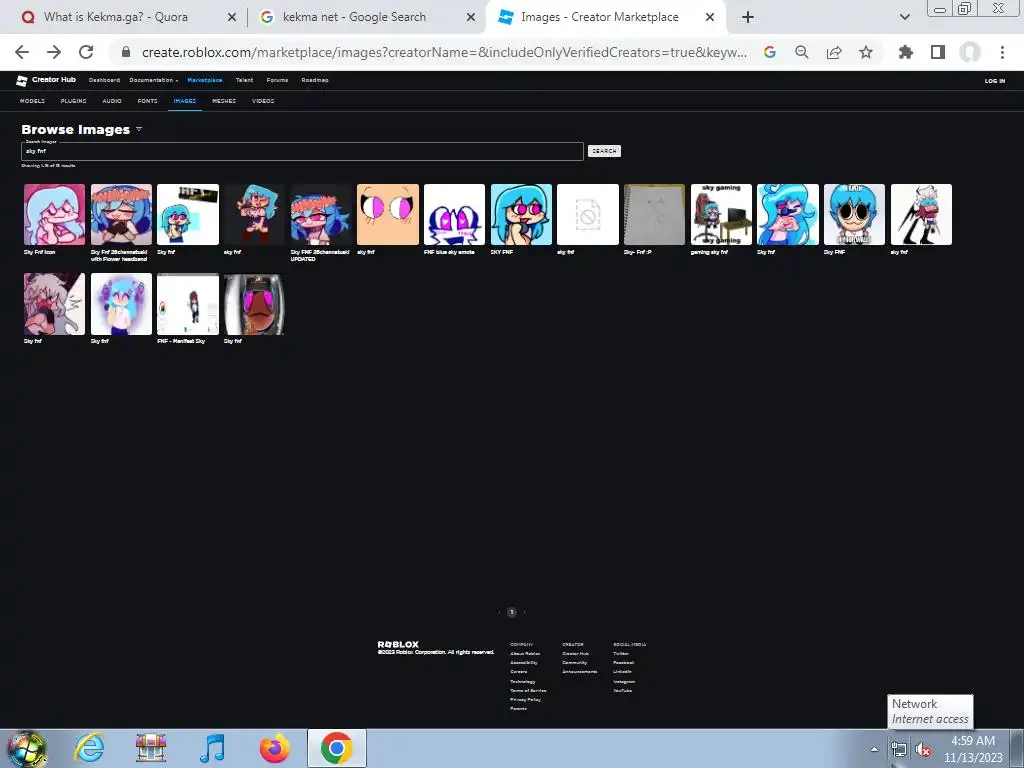
Task: Click the ROBLOX footer logo
Action: (x=398, y=645)
